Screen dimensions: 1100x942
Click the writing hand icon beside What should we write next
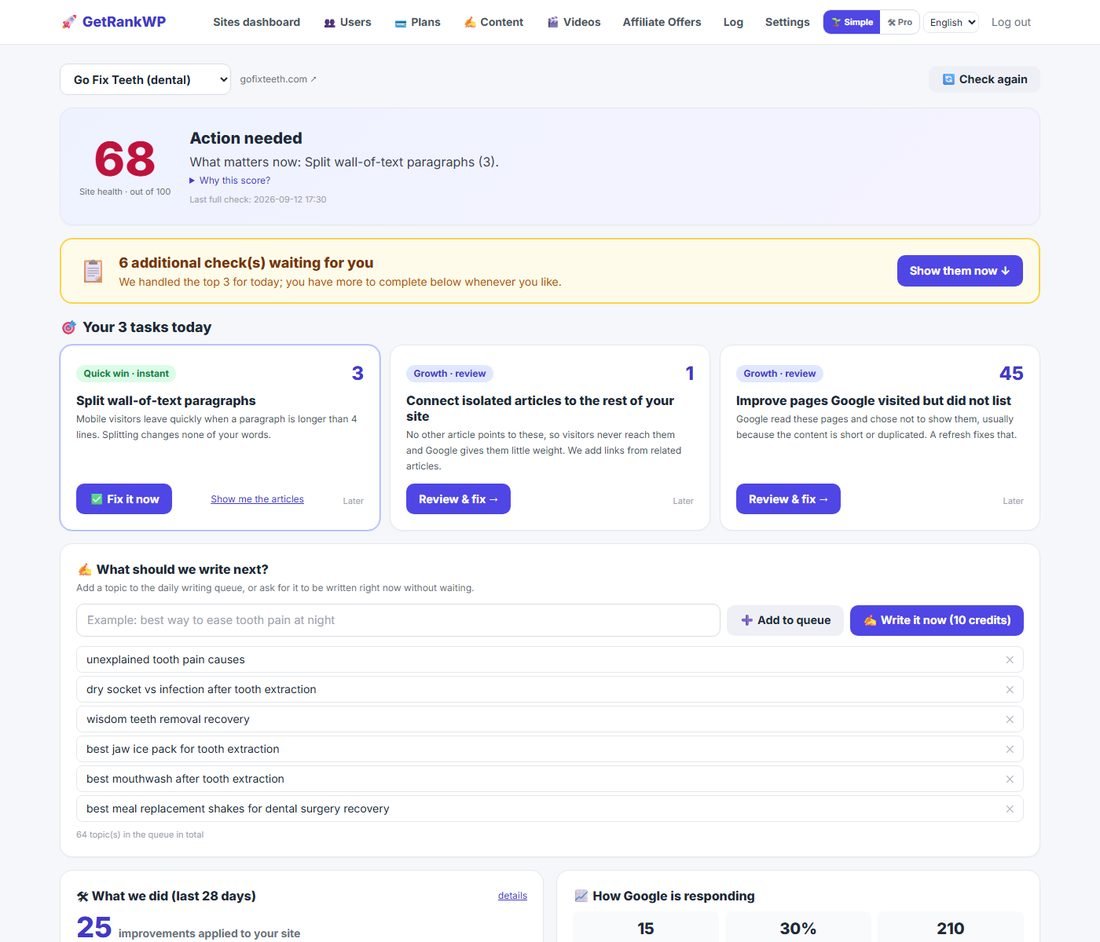84,569
